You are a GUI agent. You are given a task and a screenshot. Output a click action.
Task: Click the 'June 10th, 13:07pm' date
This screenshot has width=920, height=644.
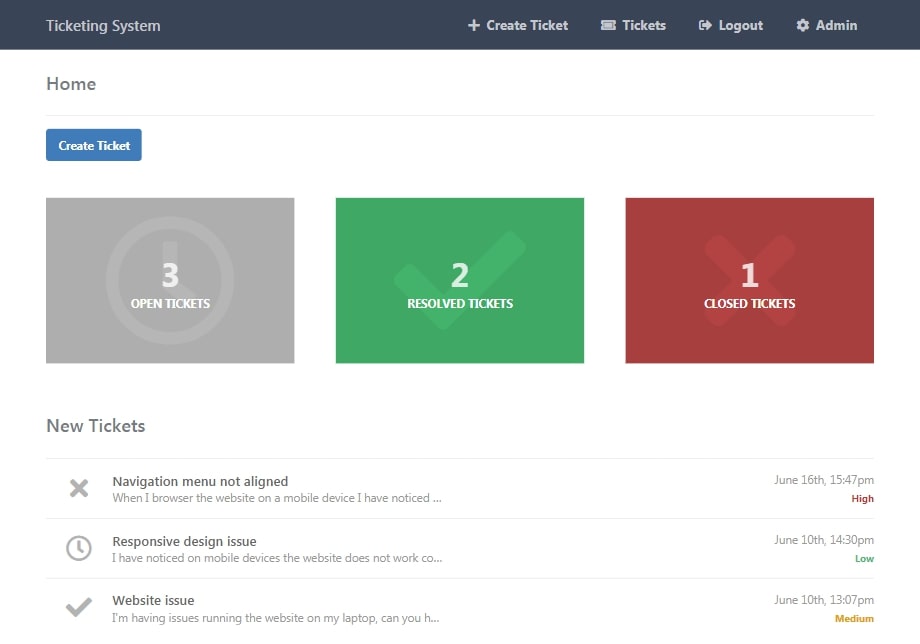[824, 599]
